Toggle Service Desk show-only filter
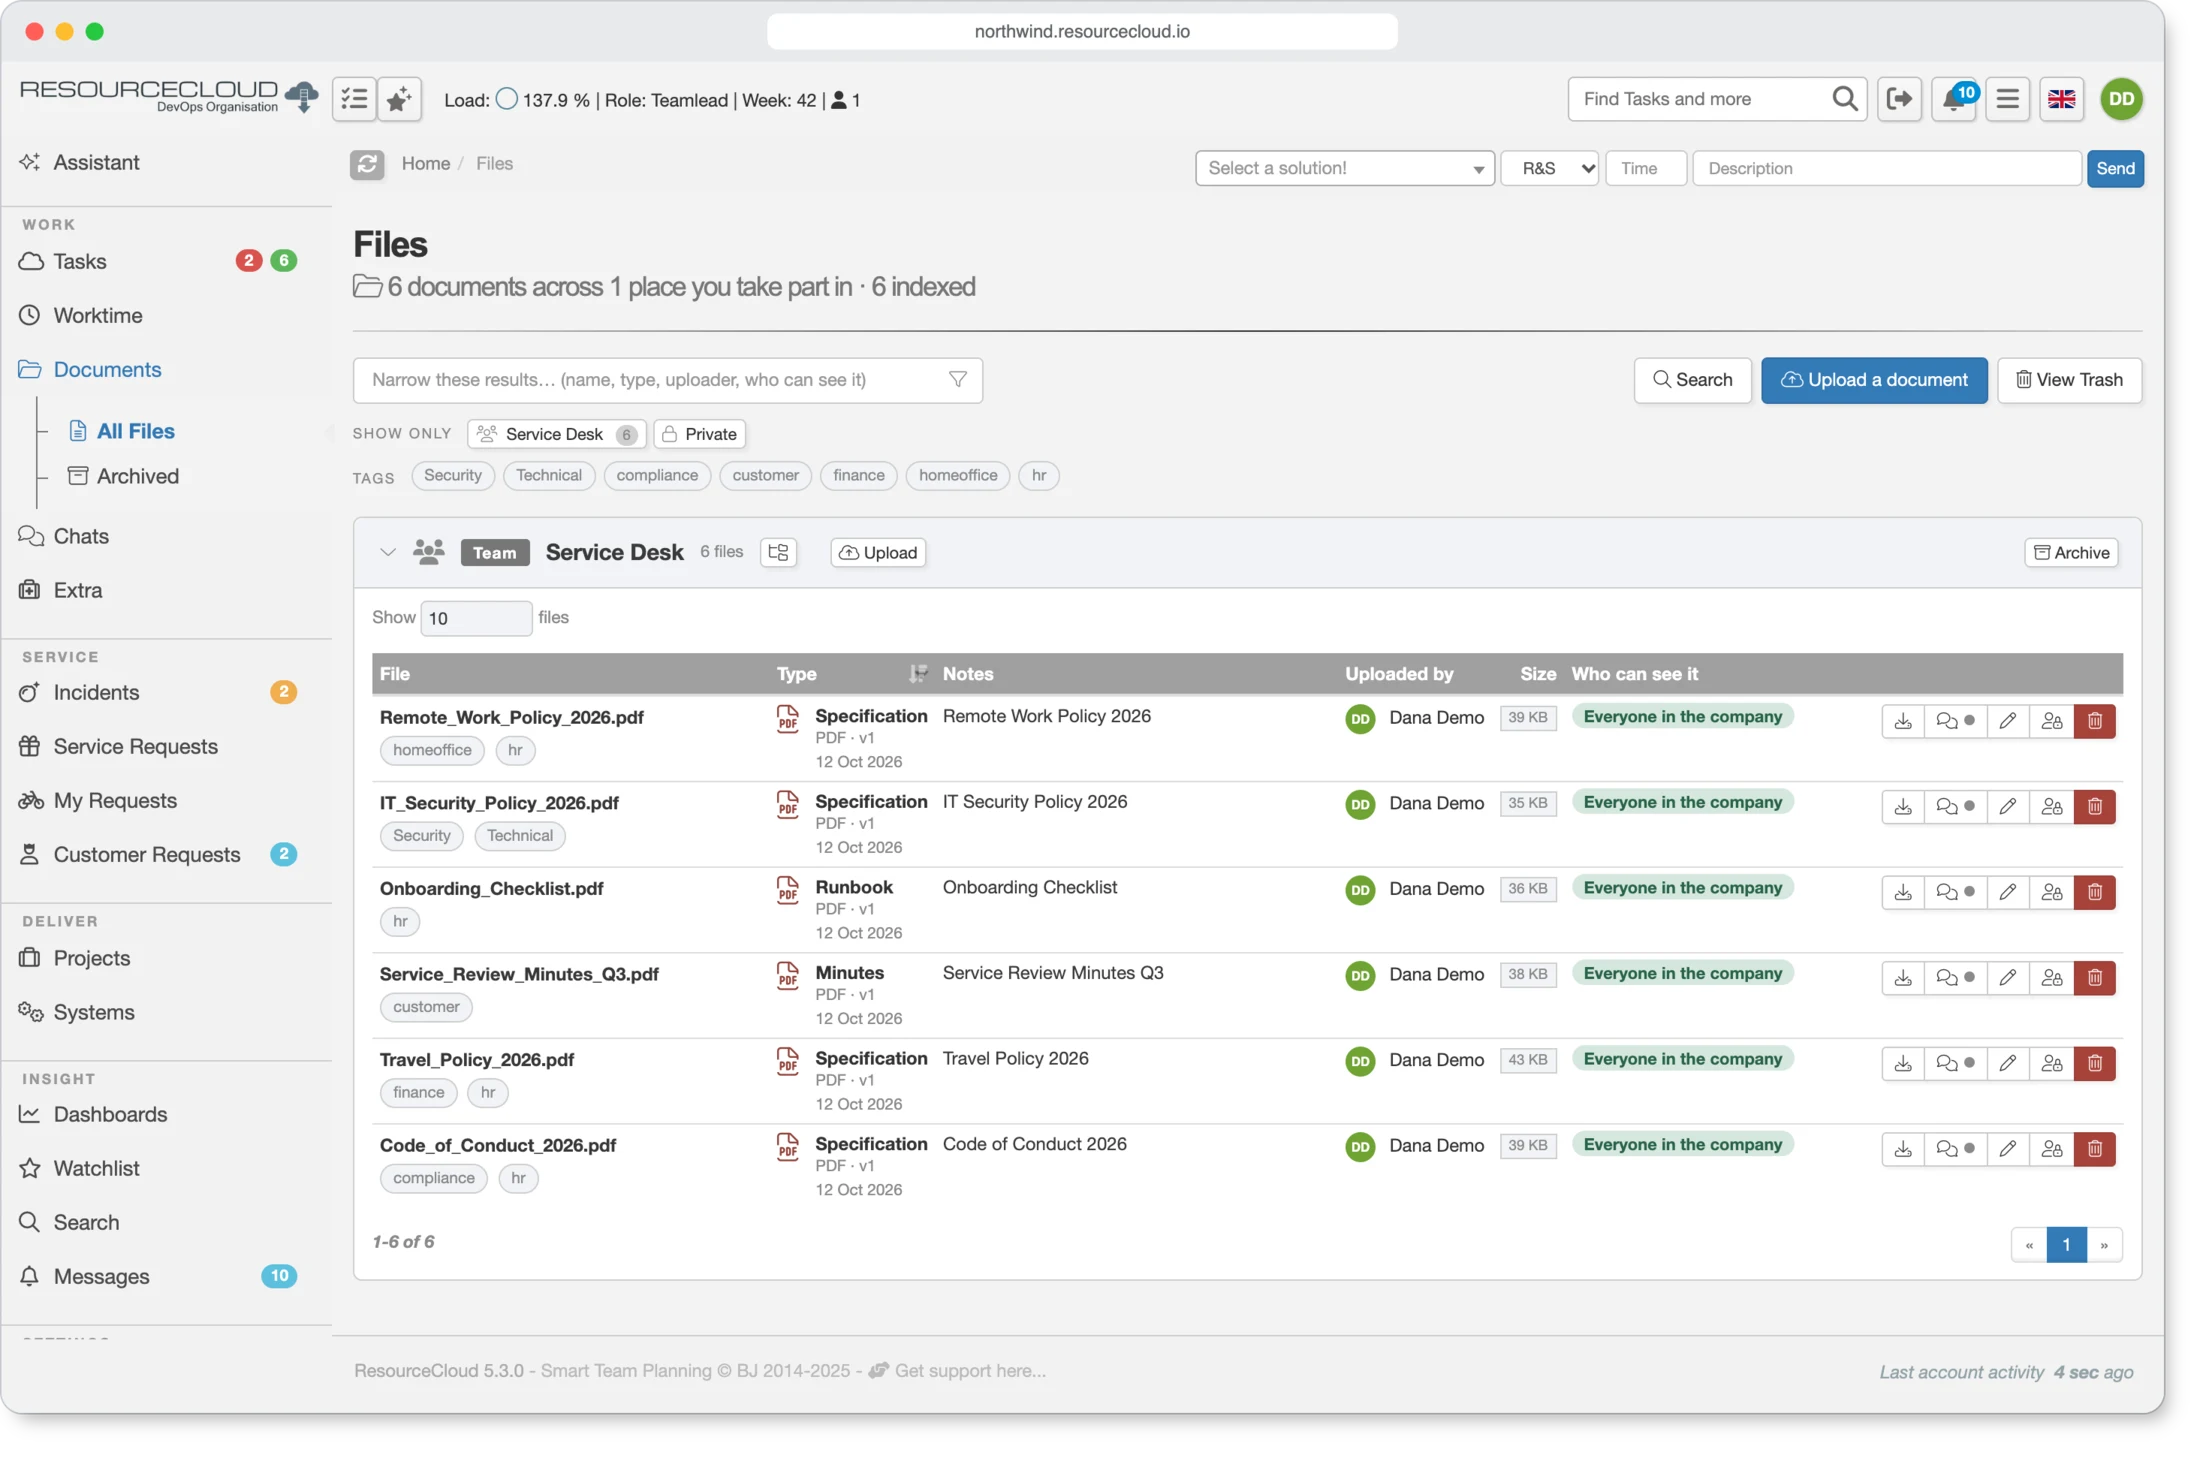 tap(556, 434)
